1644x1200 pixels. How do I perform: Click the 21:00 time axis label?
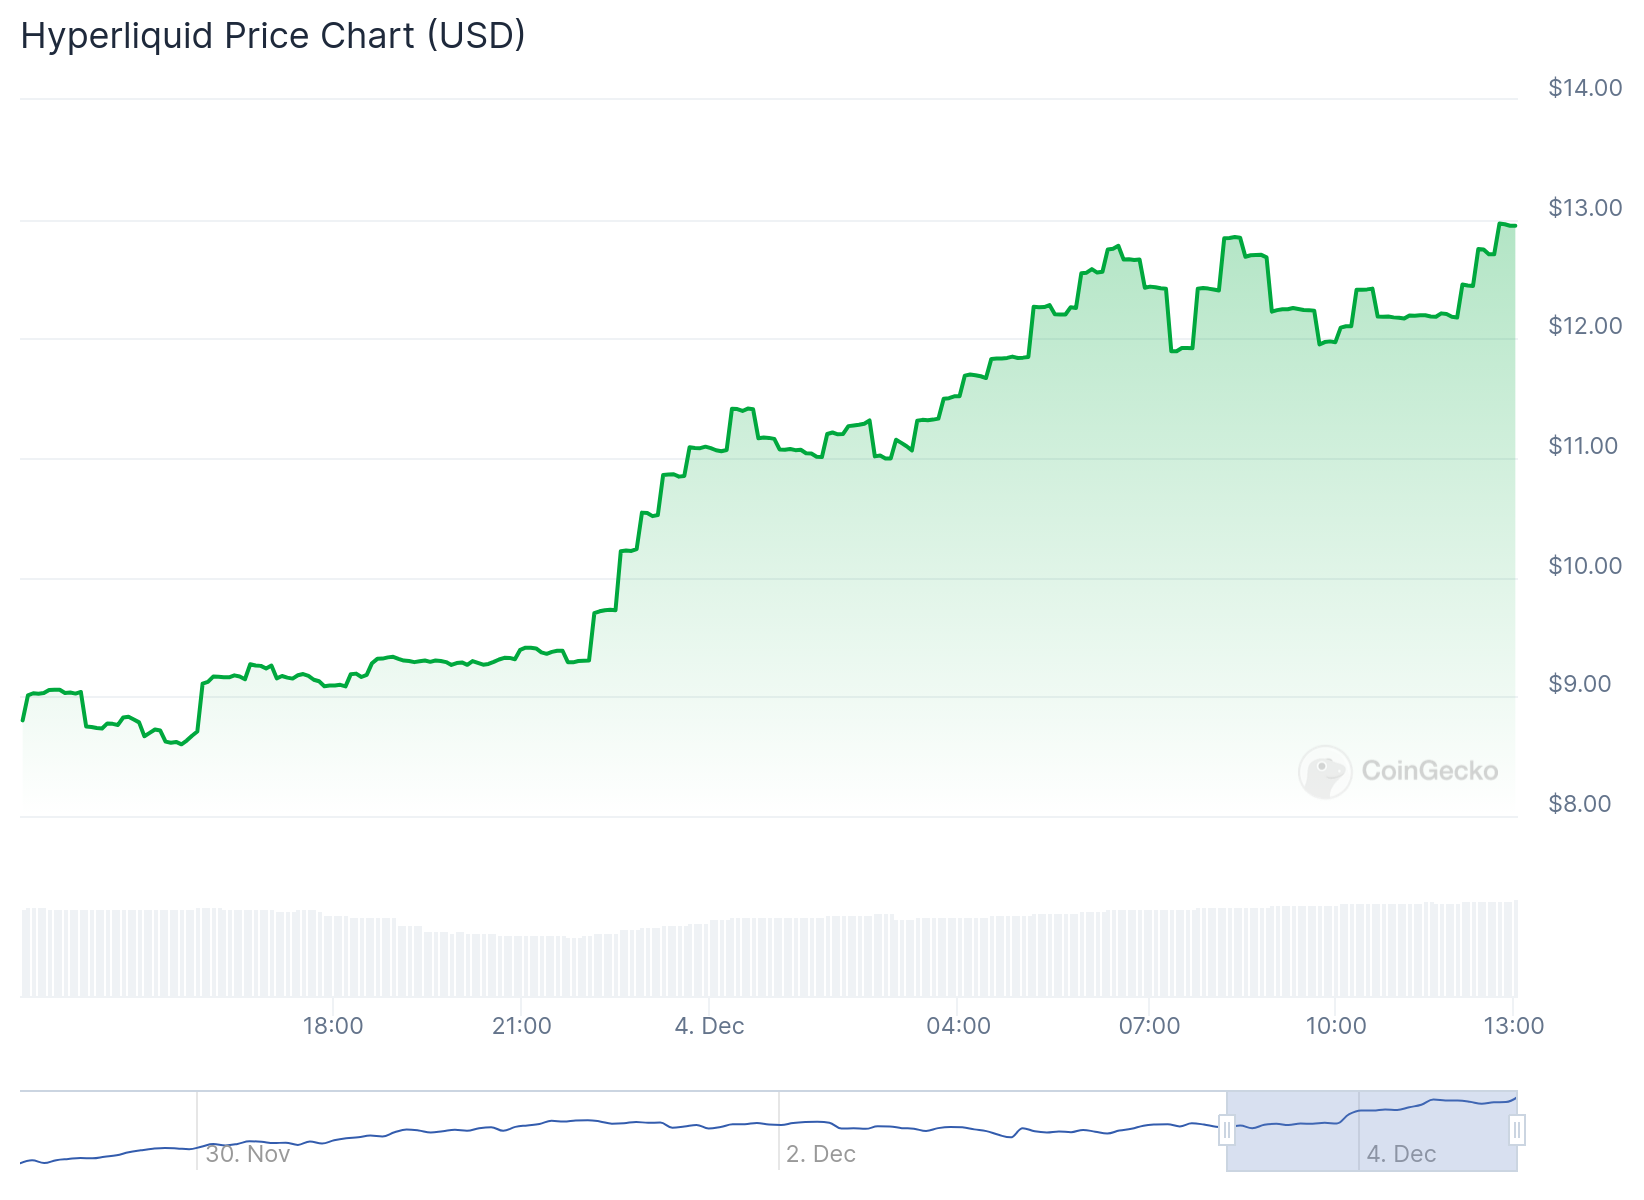click(x=522, y=1026)
